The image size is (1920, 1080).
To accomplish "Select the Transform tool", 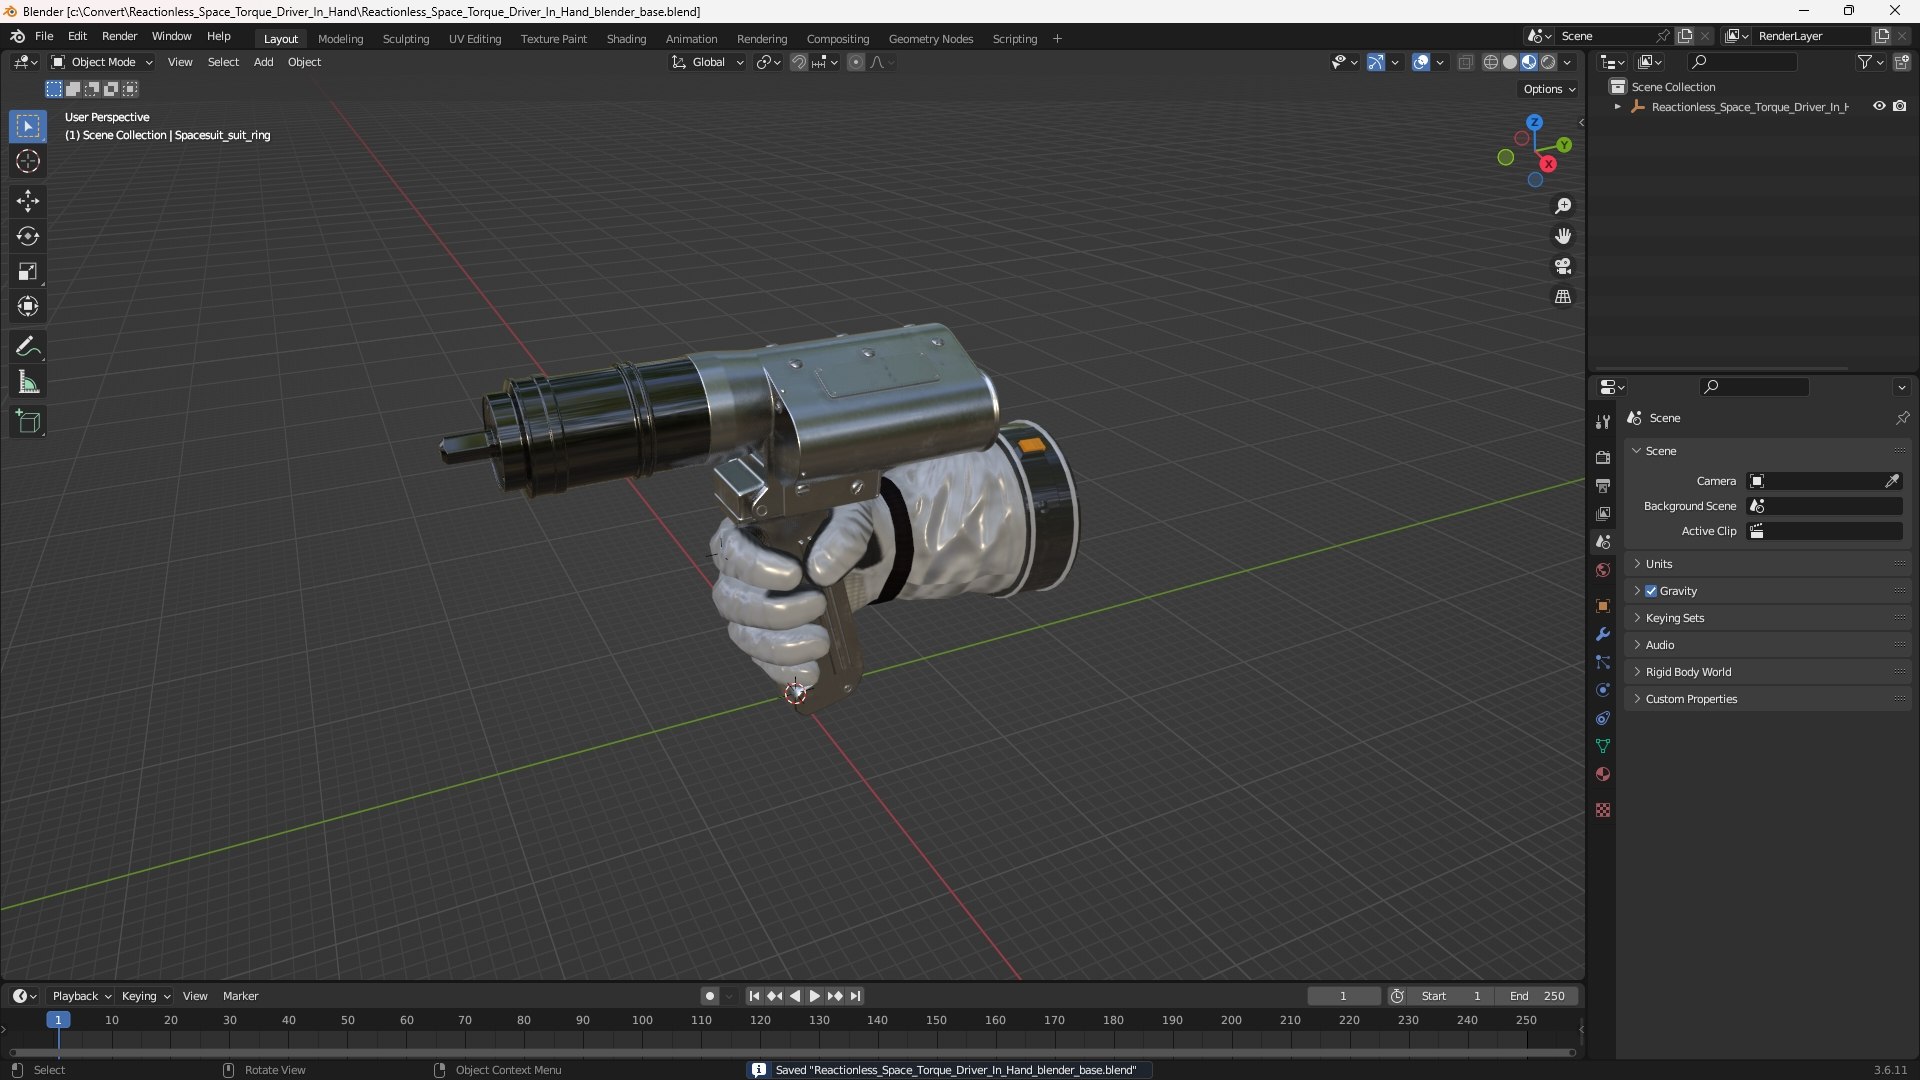I will 28,306.
